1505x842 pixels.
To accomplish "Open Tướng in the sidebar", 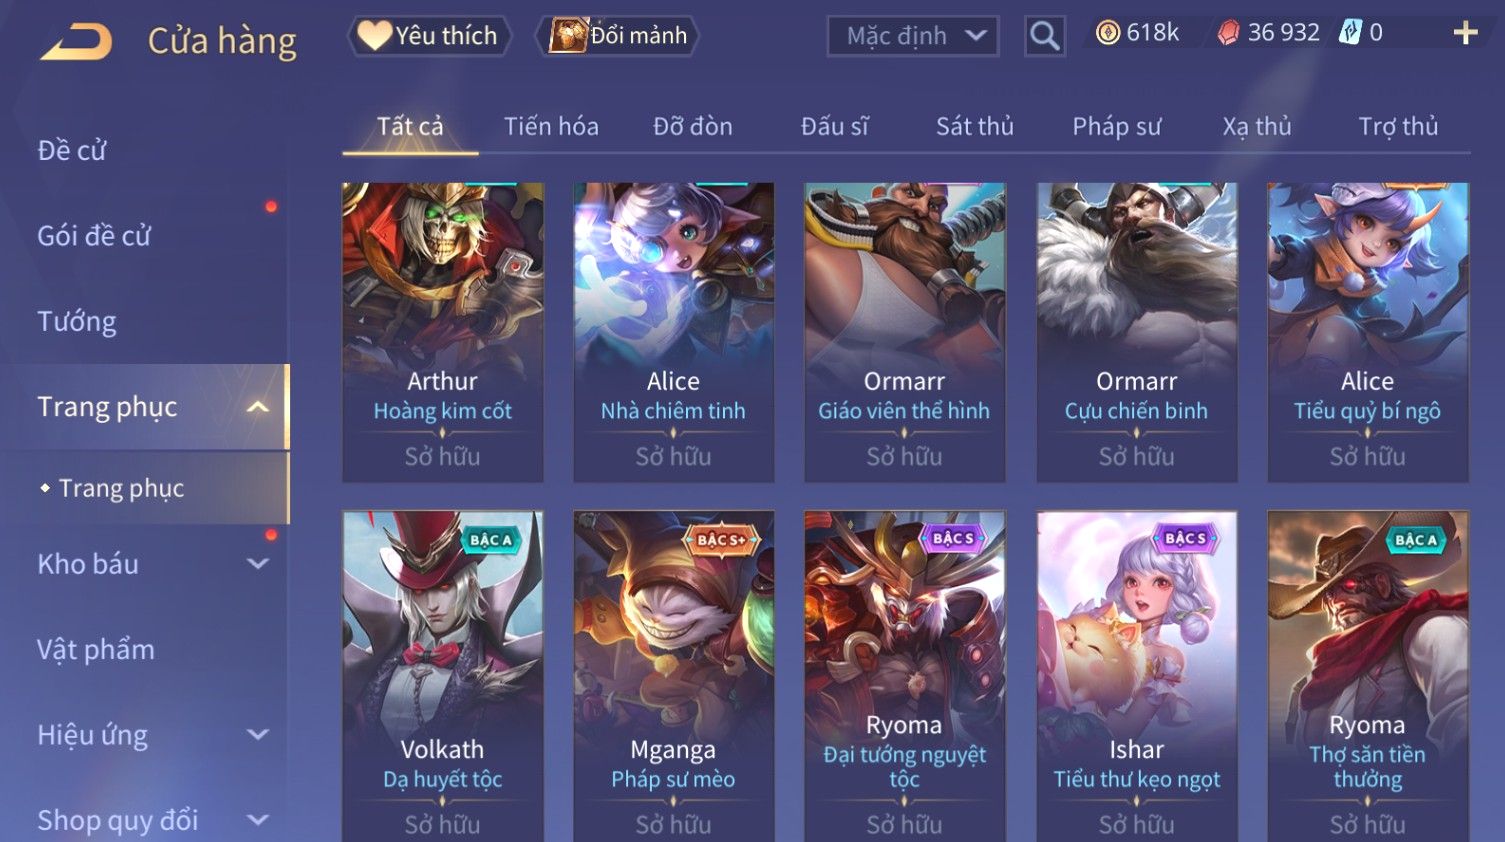I will coord(77,322).
